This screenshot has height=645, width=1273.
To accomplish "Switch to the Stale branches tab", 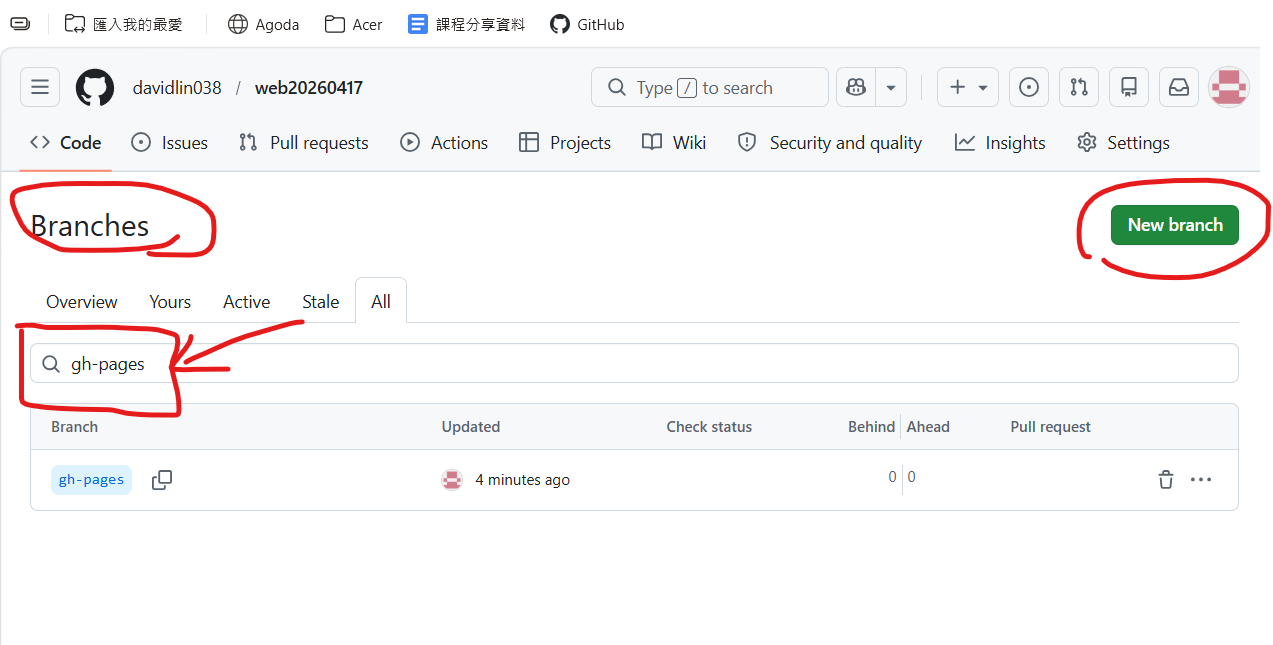I will click(320, 302).
